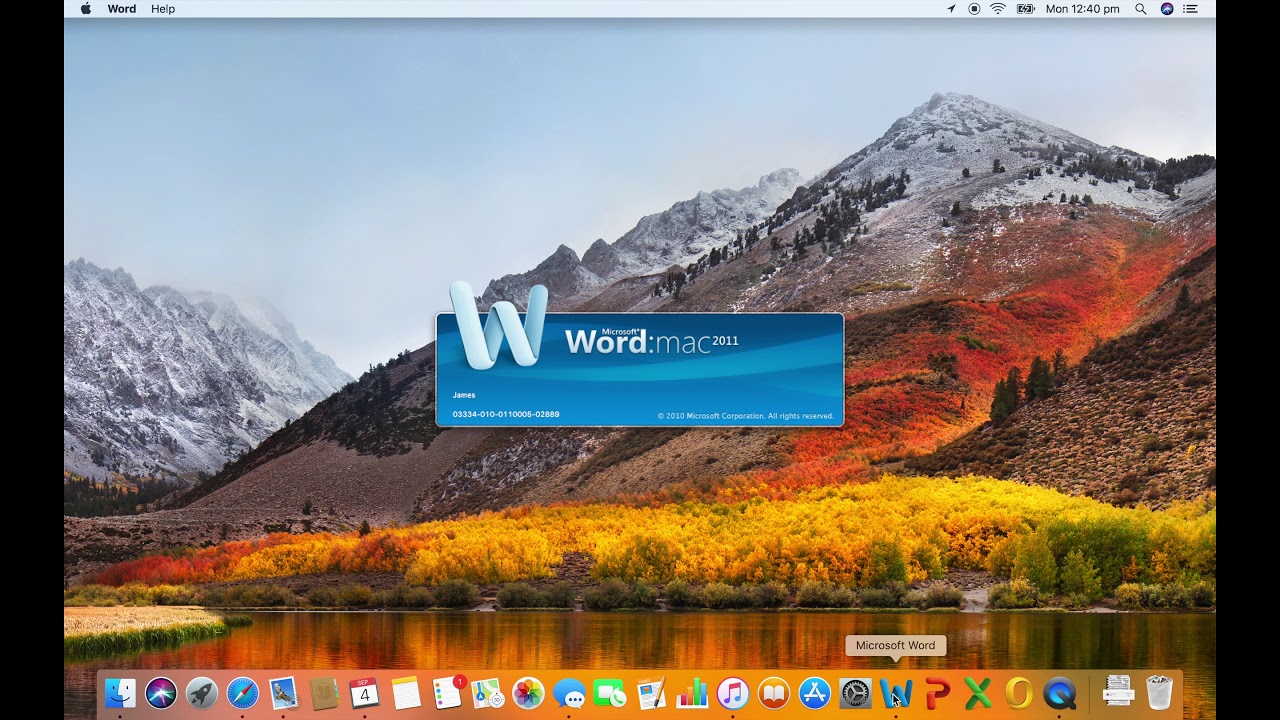This screenshot has width=1280, height=720.
Task: Open the Help menu
Action: point(163,8)
